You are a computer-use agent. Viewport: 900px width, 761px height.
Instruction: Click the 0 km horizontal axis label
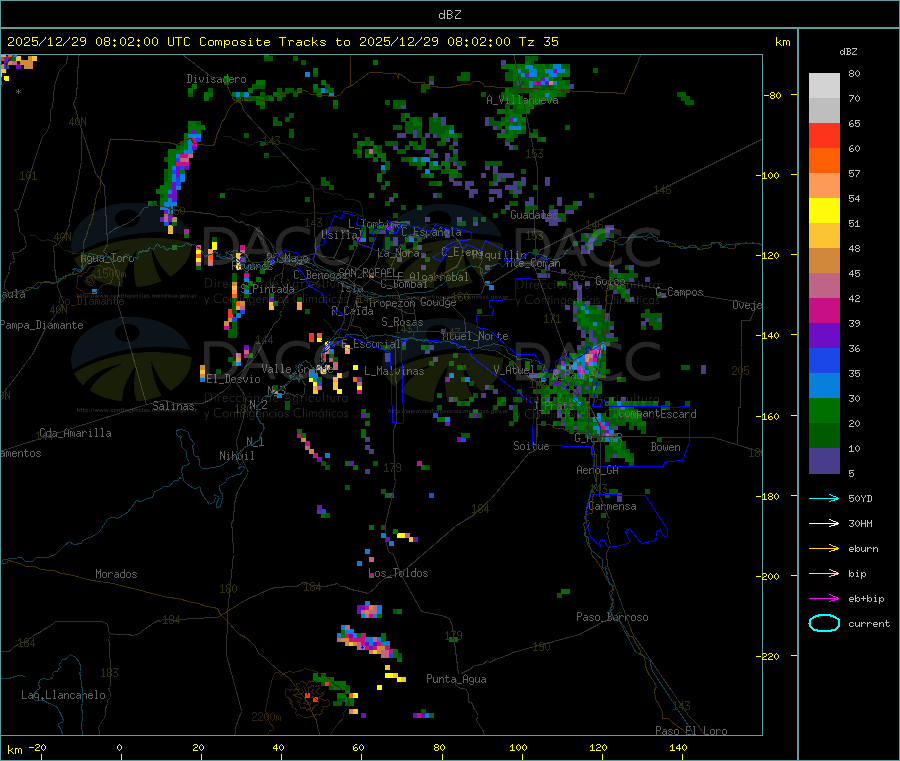point(119,747)
